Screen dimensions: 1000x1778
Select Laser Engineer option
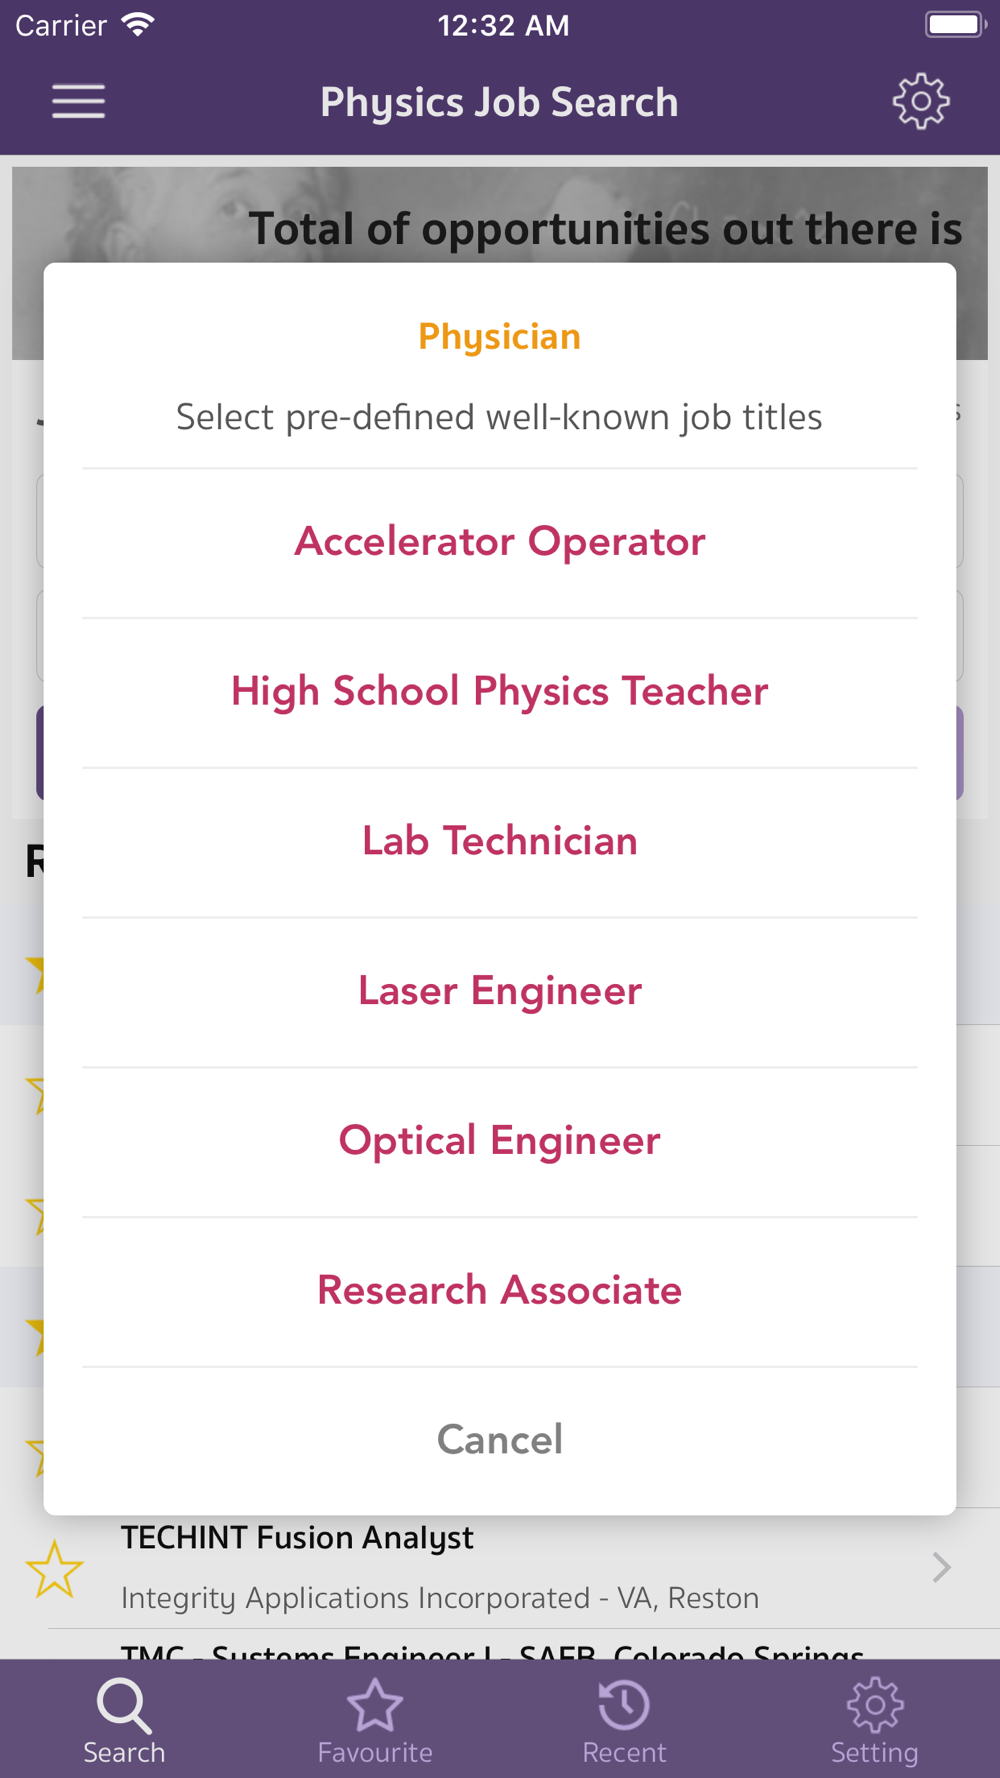(x=500, y=992)
